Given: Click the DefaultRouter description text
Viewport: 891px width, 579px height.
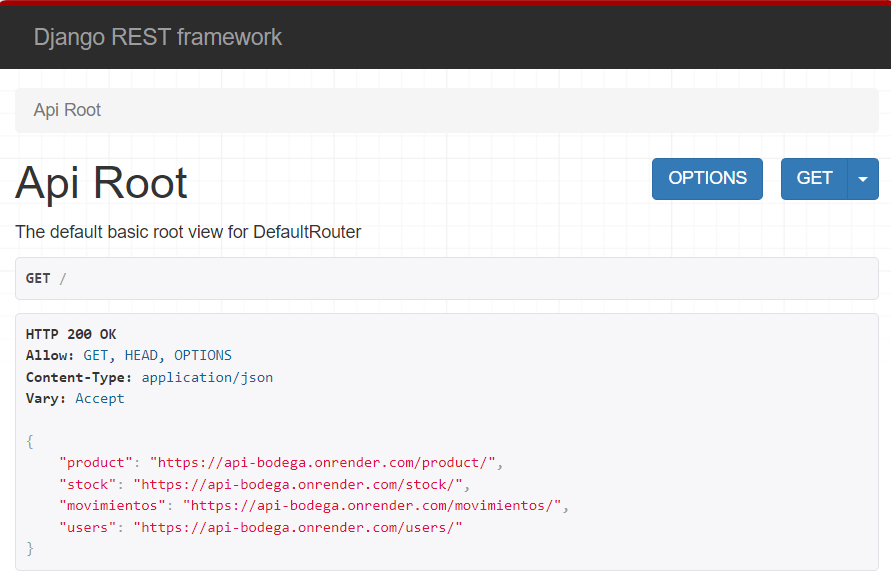Looking at the screenshot, I should coord(188,232).
